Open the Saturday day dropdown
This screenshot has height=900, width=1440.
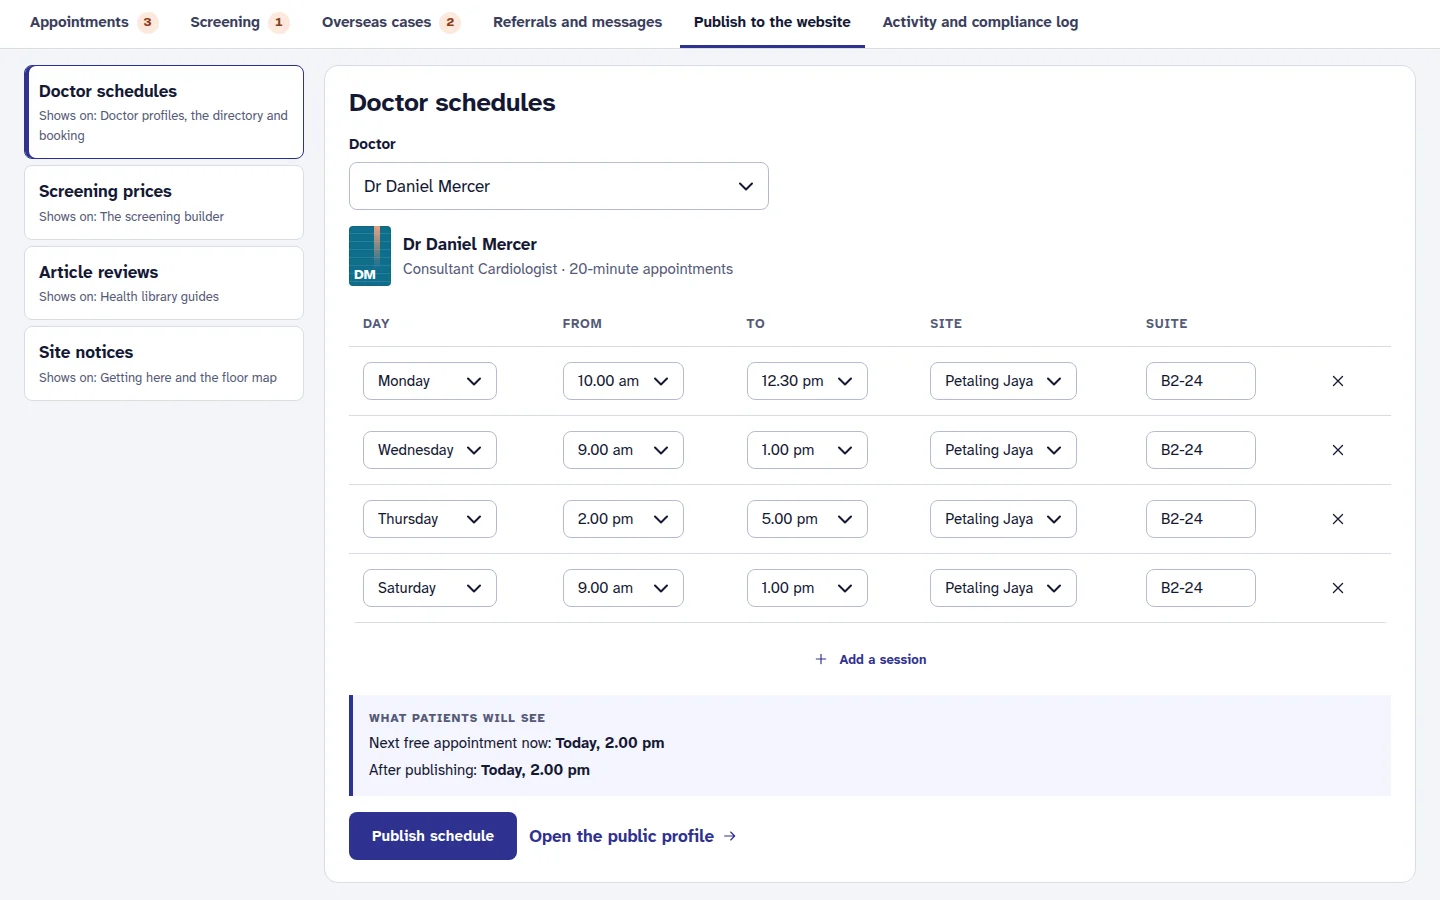click(x=430, y=588)
